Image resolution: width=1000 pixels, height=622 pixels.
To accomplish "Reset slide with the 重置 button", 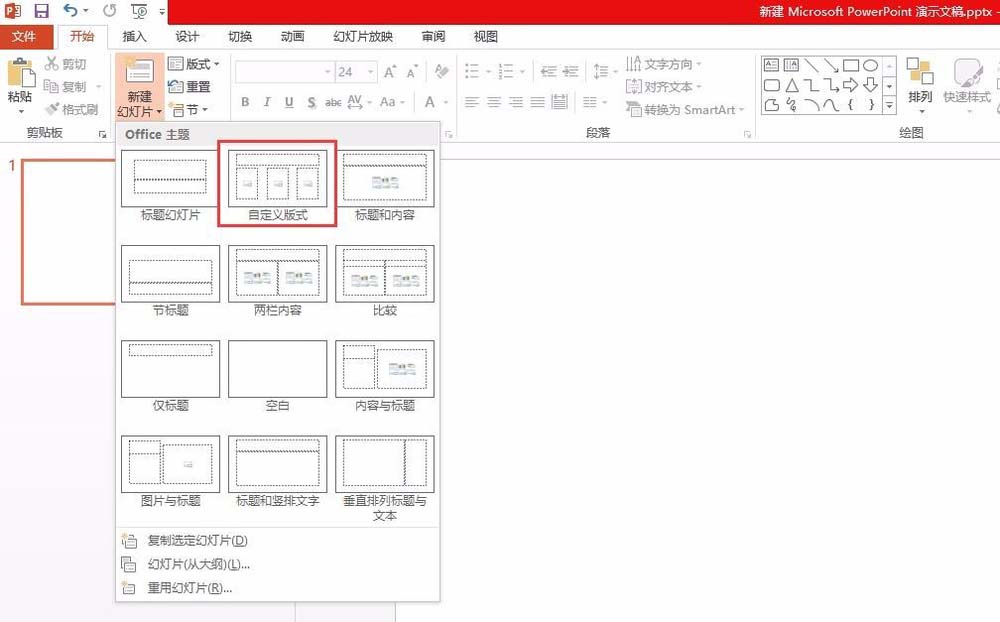I will tap(189, 87).
